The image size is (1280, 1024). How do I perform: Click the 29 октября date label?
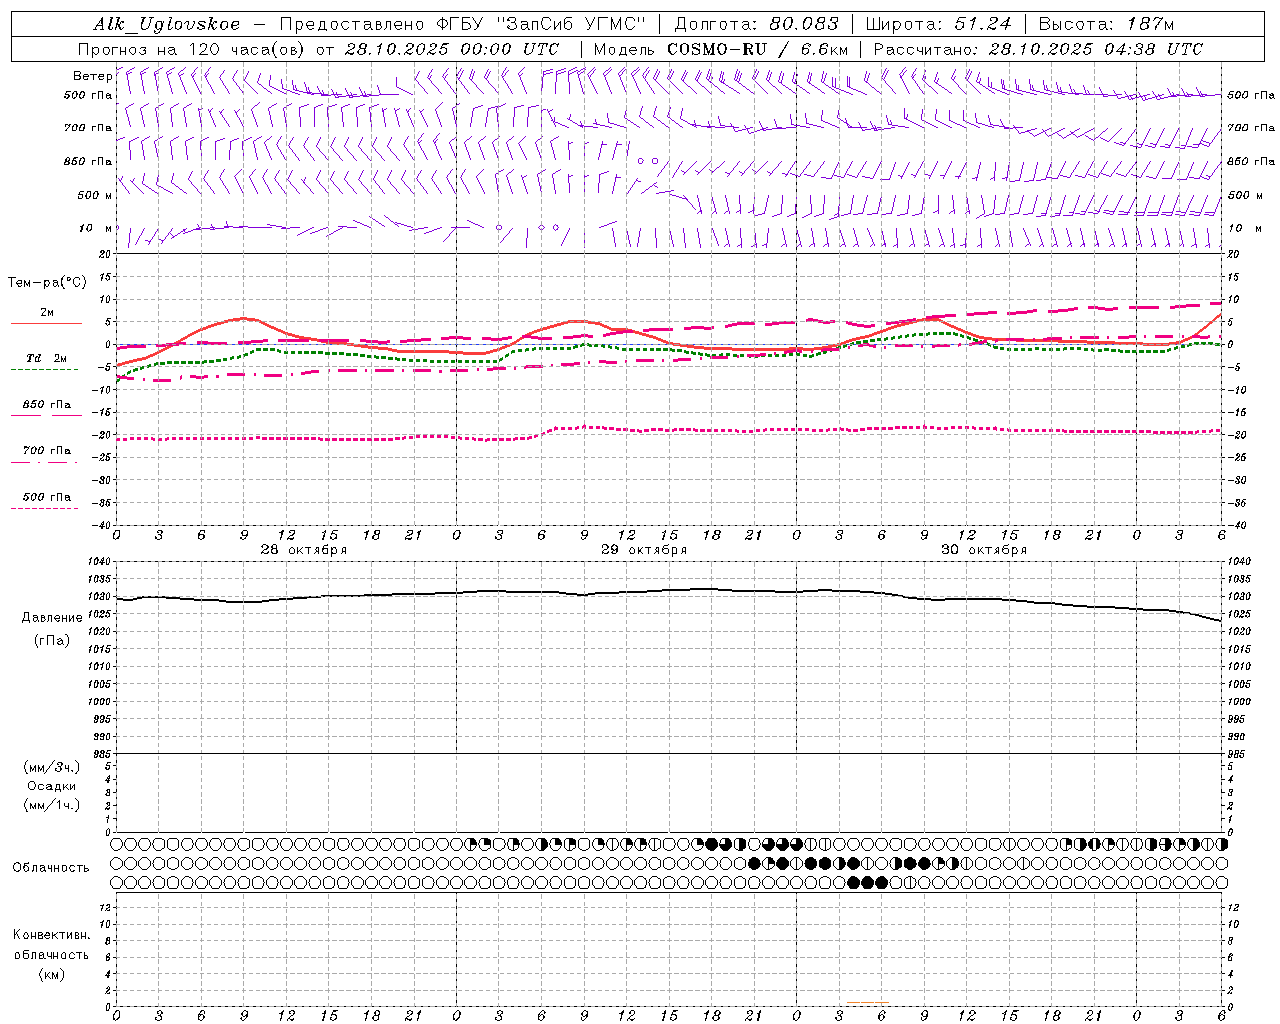(x=644, y=550)
